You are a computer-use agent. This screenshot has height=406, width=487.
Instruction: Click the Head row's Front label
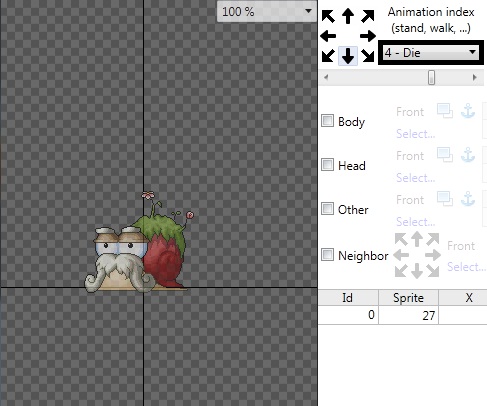410,156
